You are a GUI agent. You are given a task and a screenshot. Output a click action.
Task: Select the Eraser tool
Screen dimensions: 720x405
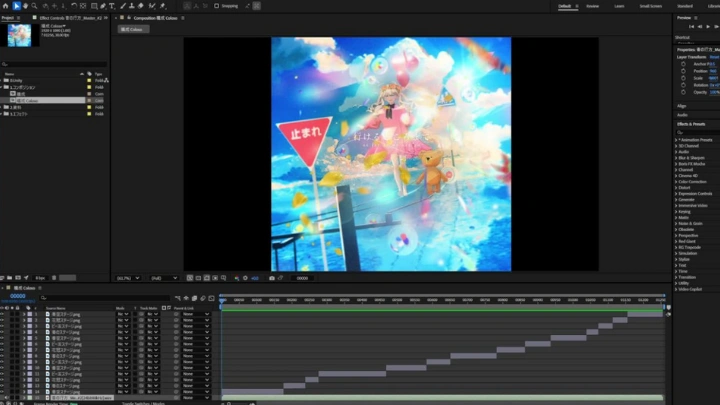pos(141,6)
